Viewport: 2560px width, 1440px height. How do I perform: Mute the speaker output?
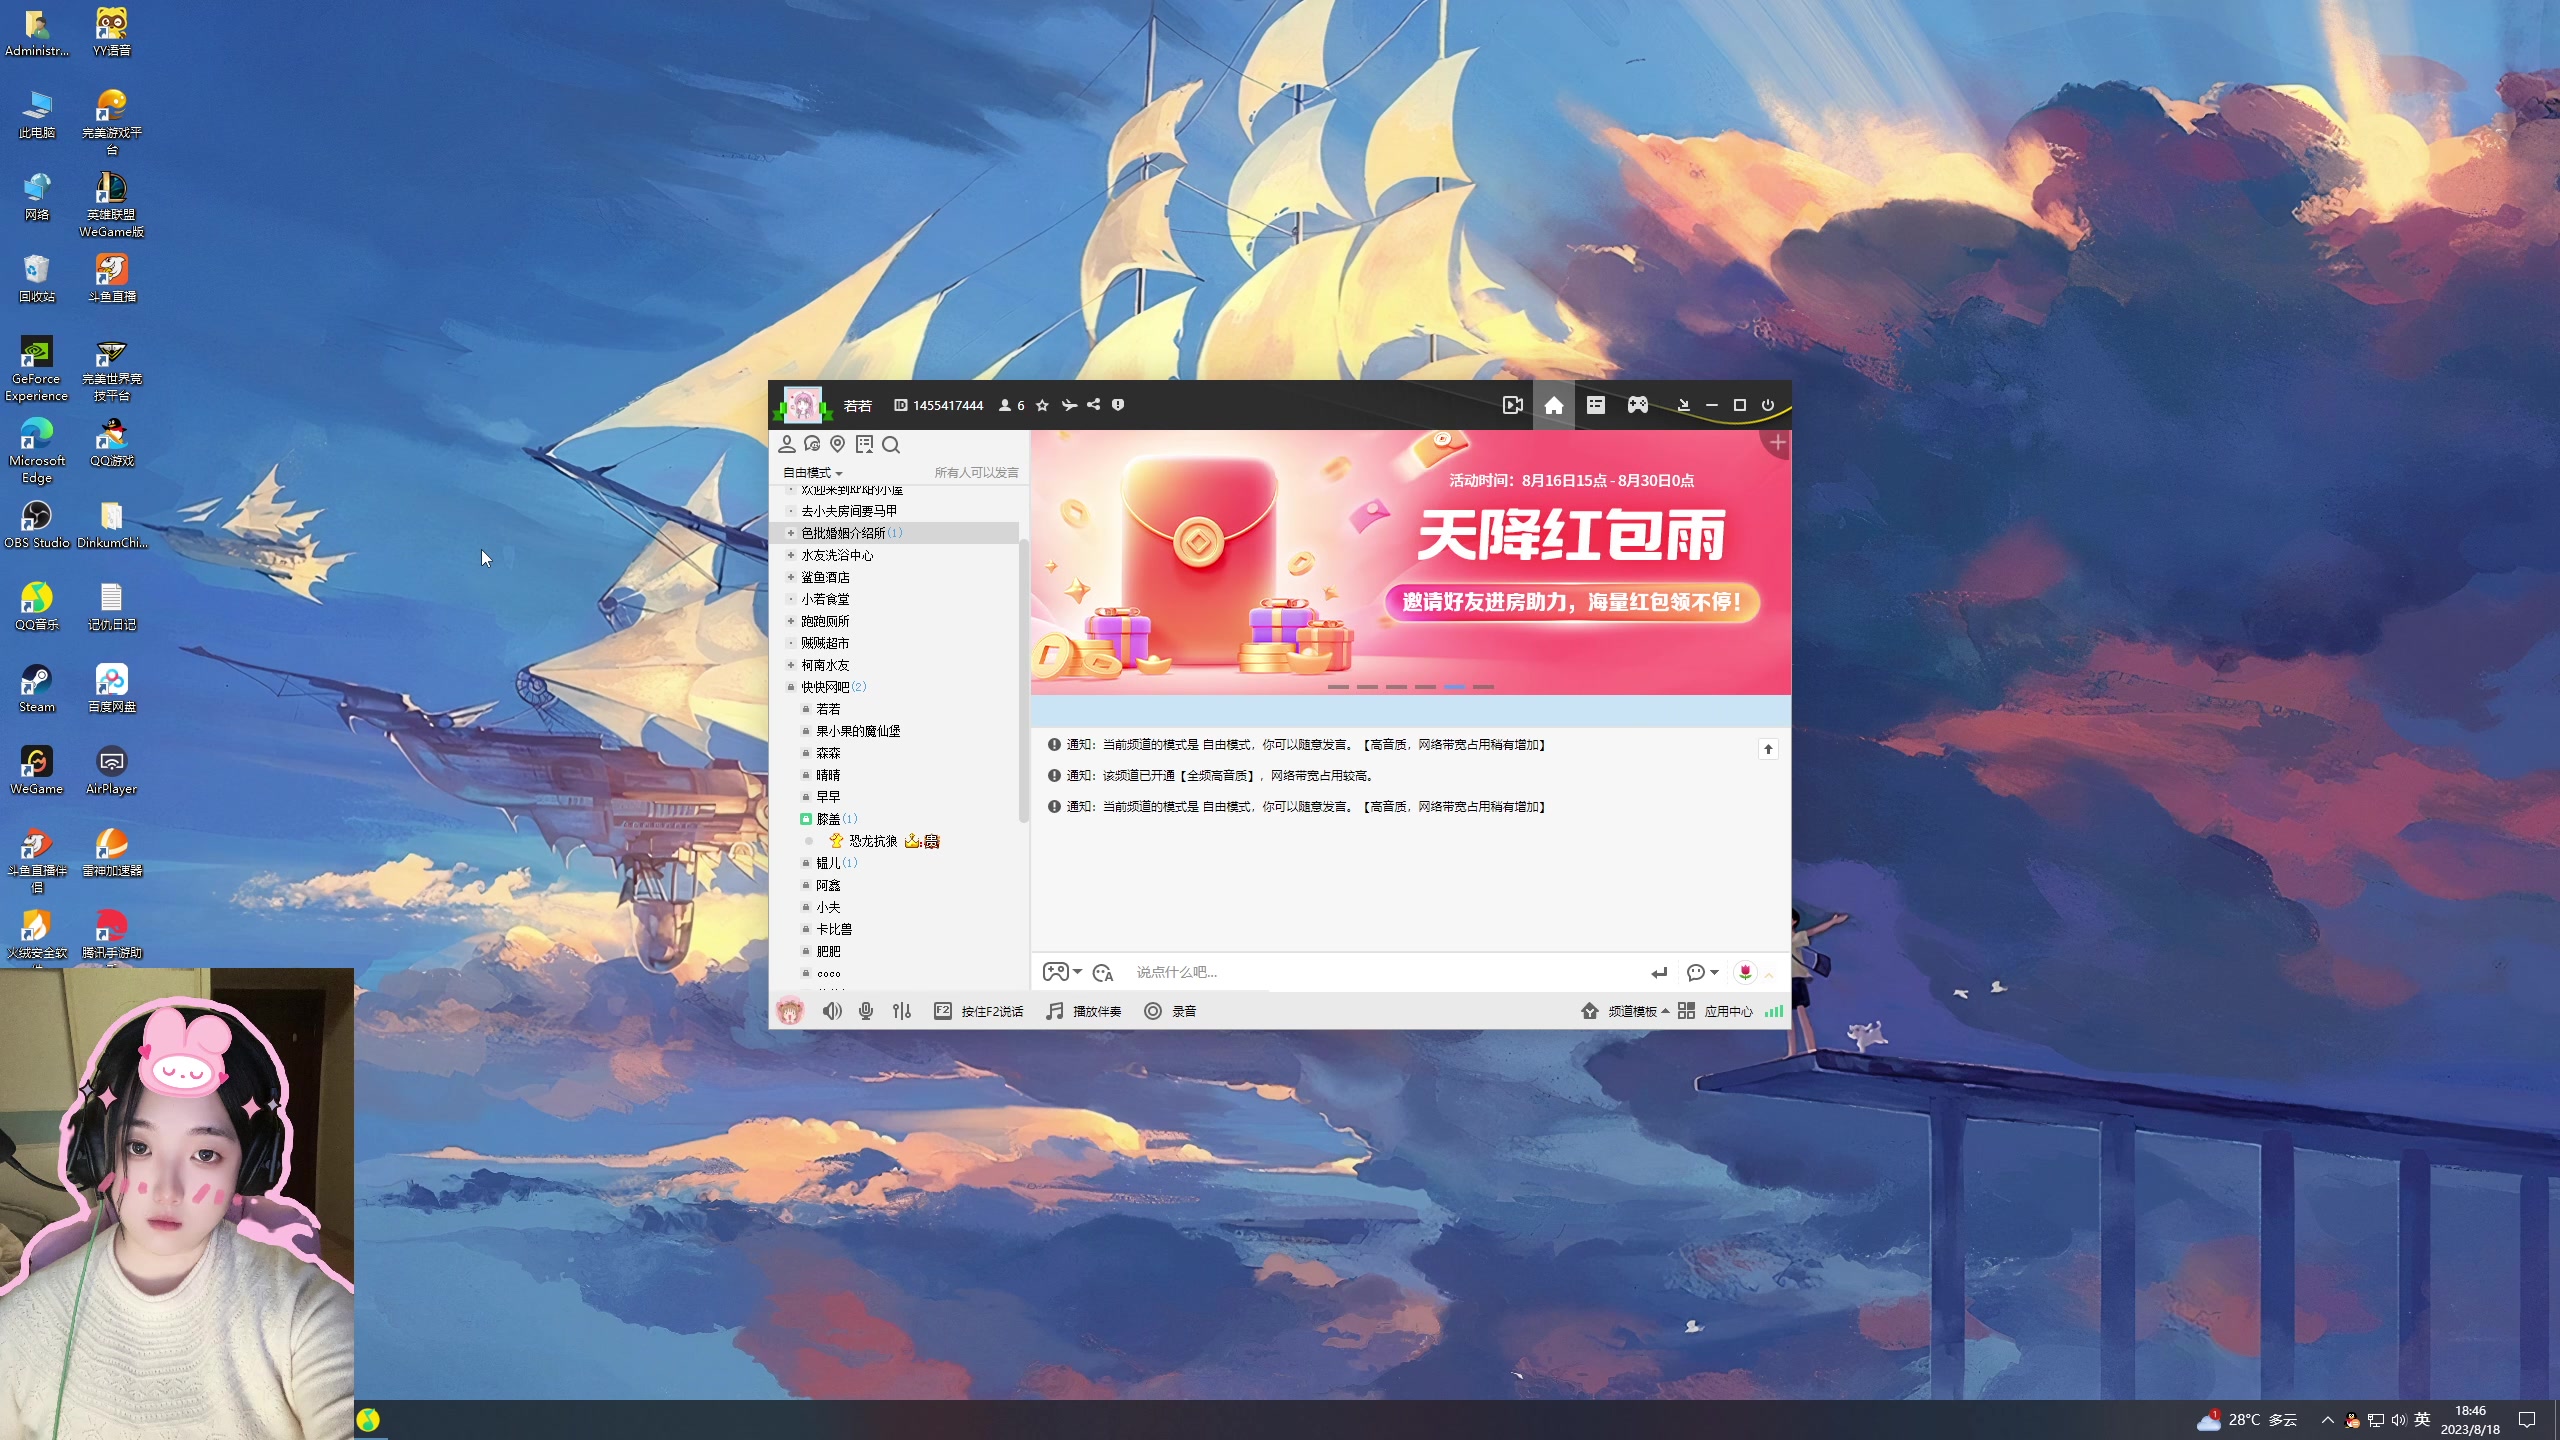tap(832, 1011)
